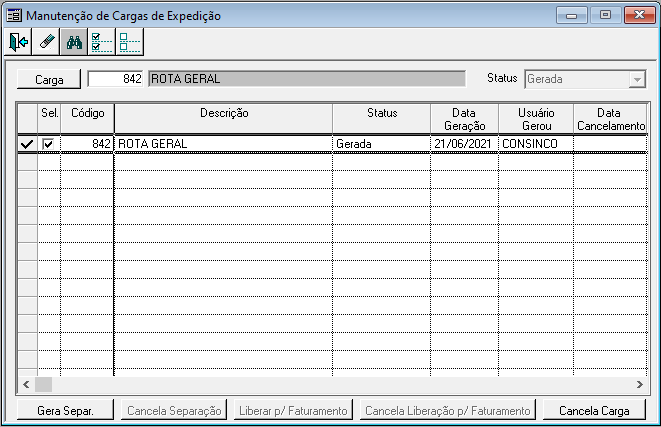Uncheck the Sel. checkbox for load 842

[x=48, y=144]
